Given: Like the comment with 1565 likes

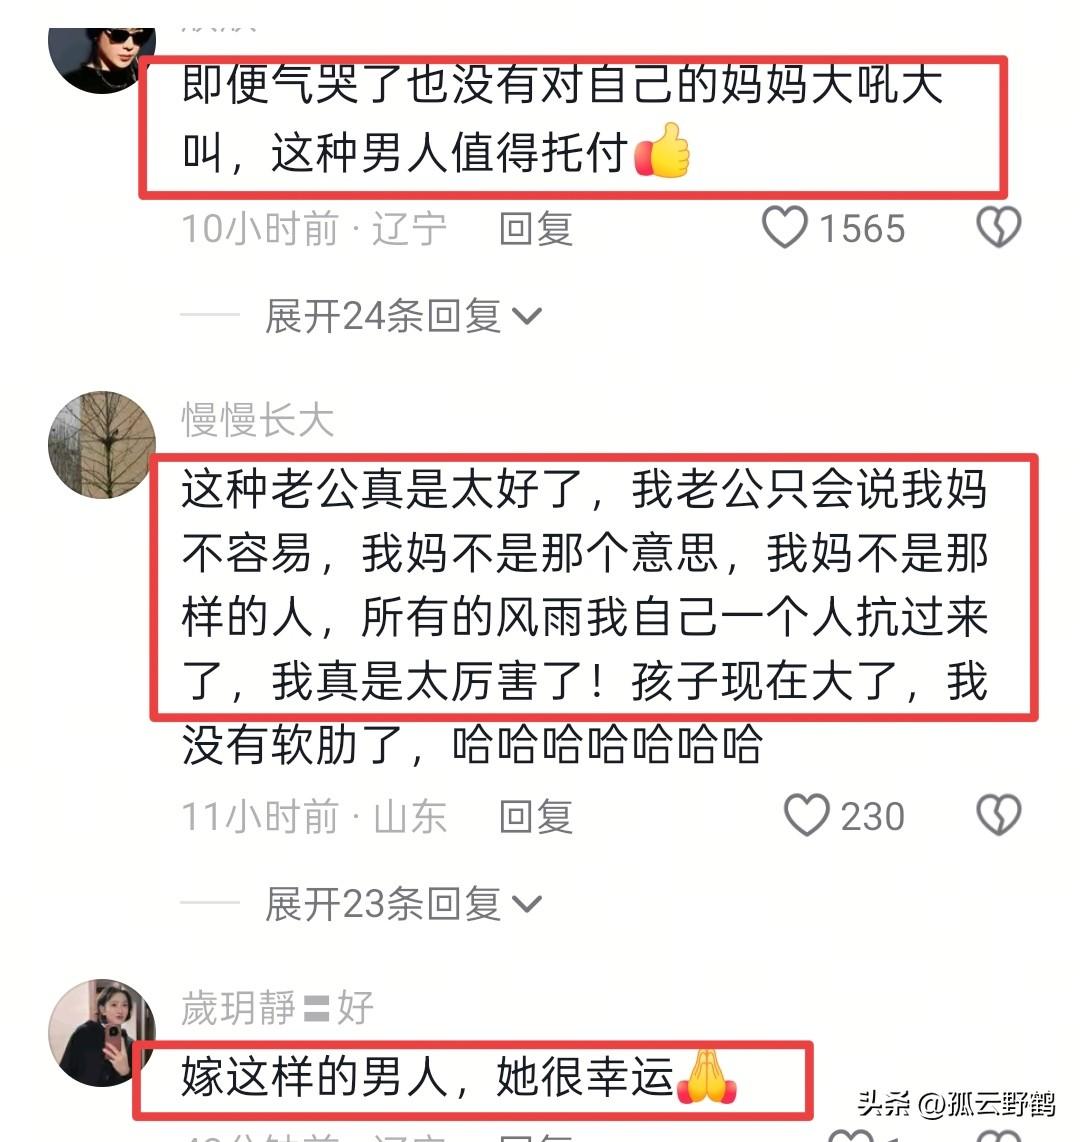Looking at the screenshot, I should [x=784, y=227].
